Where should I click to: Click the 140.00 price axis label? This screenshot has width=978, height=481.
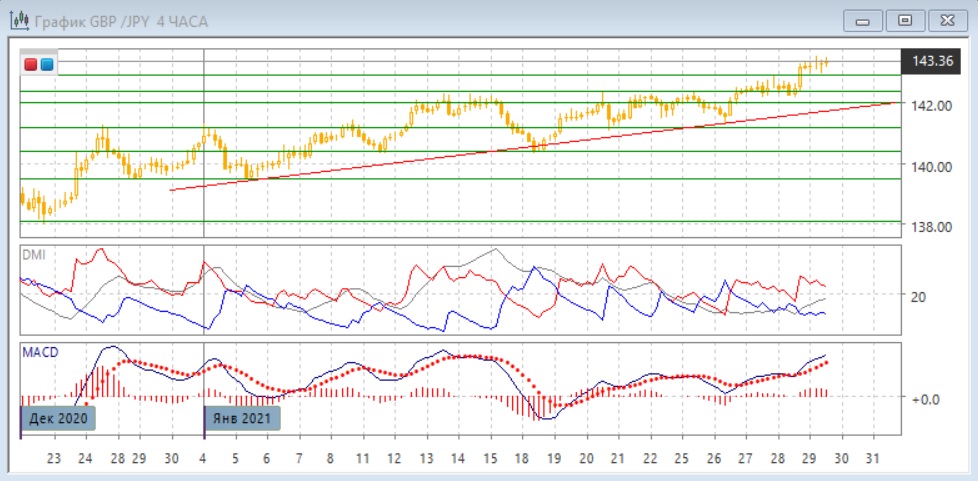point(935,166)
